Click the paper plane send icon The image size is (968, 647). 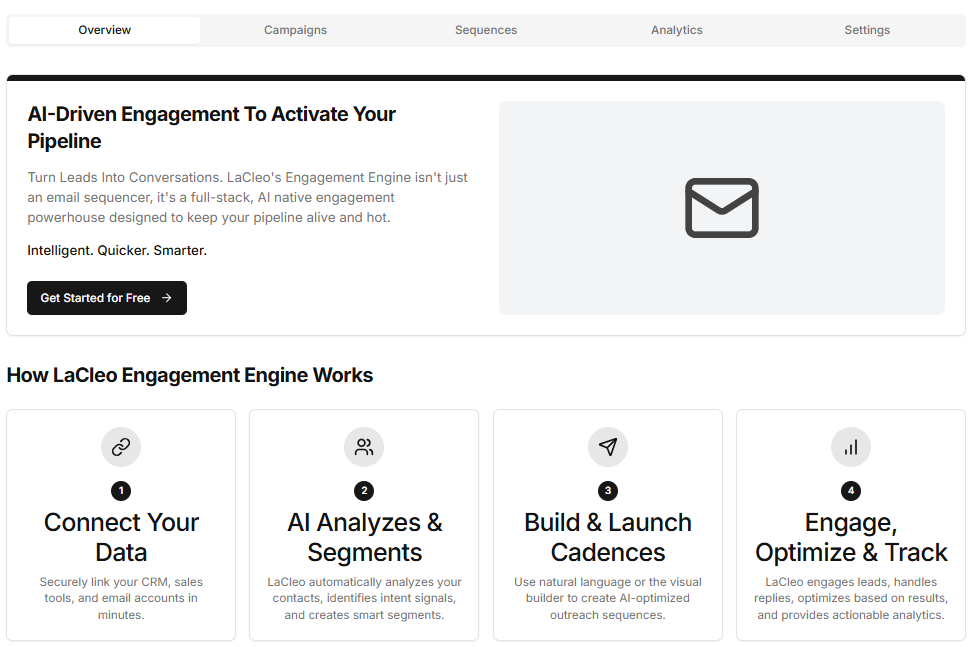pyautogui.click(x=608, y=447)
